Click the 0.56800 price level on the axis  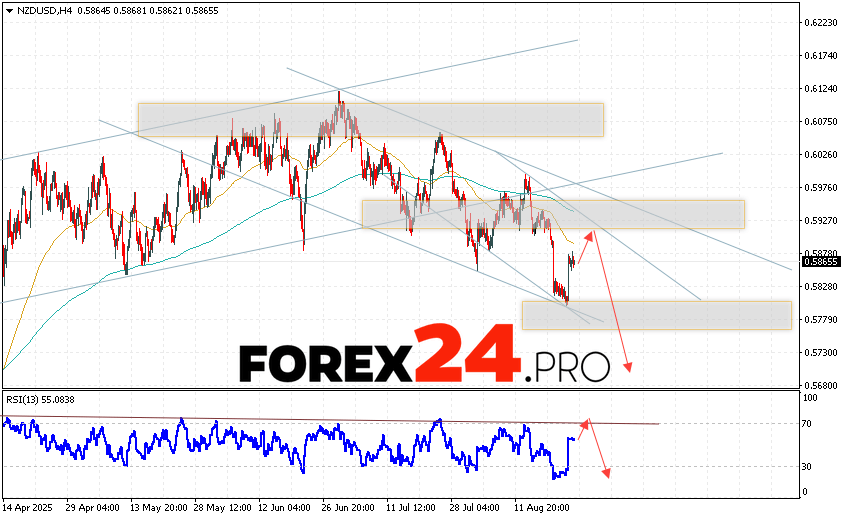point(821,385)
